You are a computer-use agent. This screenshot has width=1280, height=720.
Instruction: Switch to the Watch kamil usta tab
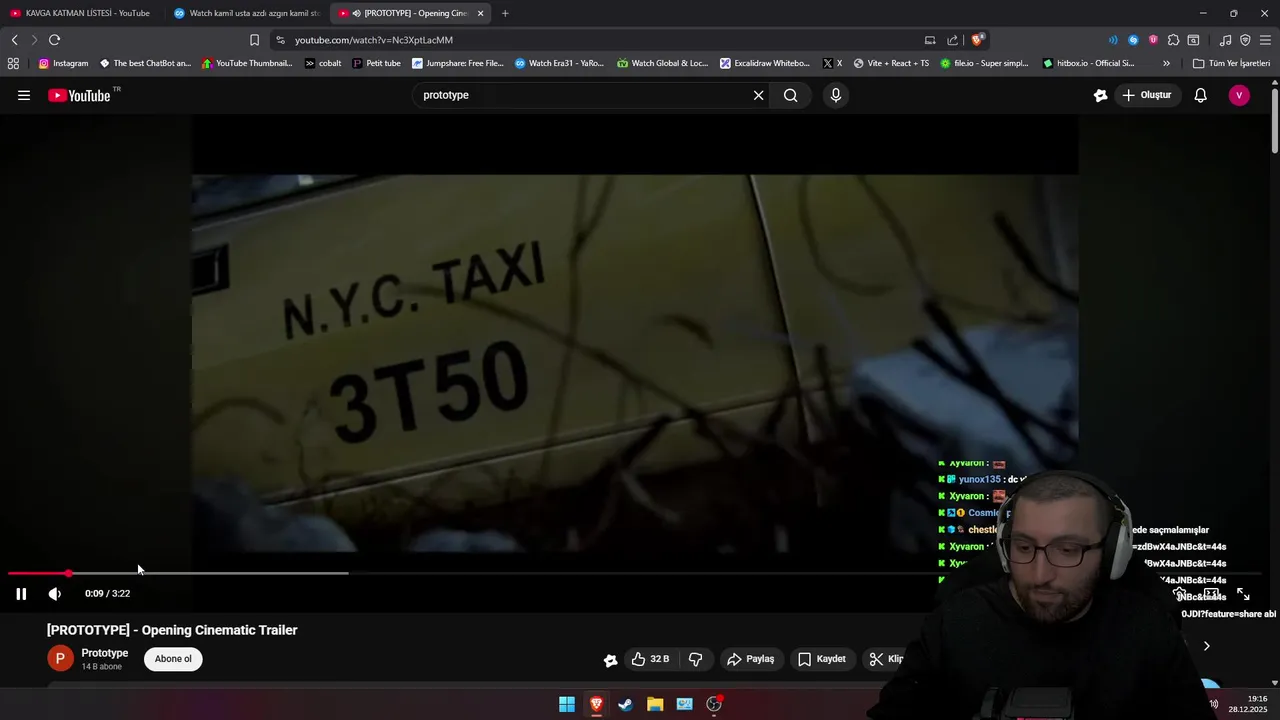246,13
